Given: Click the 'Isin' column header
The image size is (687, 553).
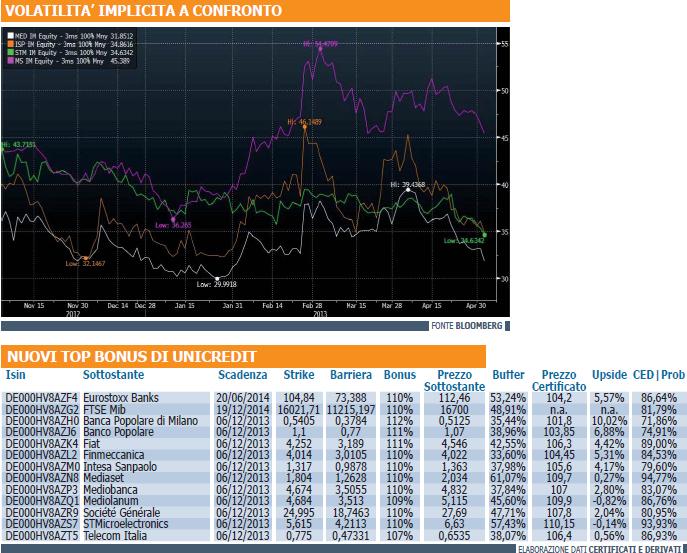Looking at the screenshot, I should (x=16, y=375).
